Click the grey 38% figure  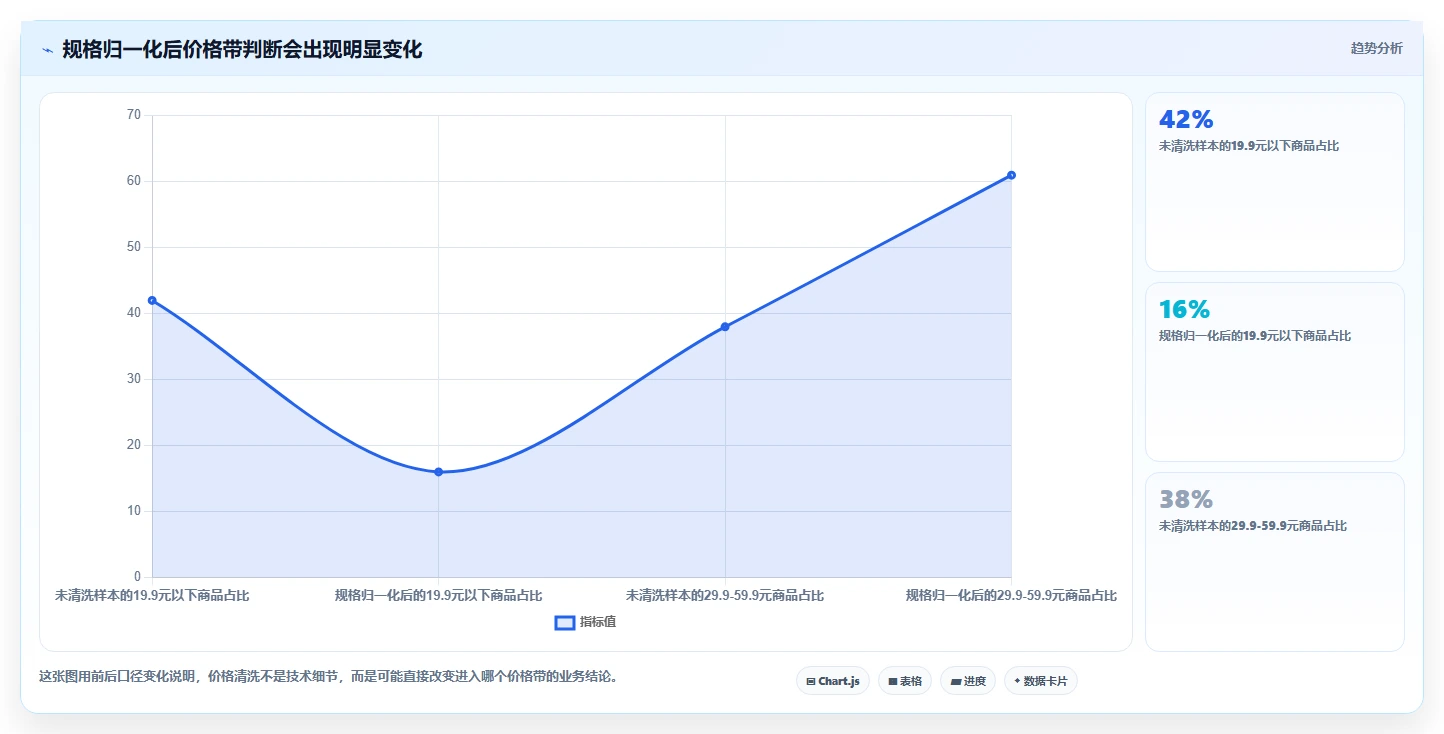click(x=1186, y=499)
